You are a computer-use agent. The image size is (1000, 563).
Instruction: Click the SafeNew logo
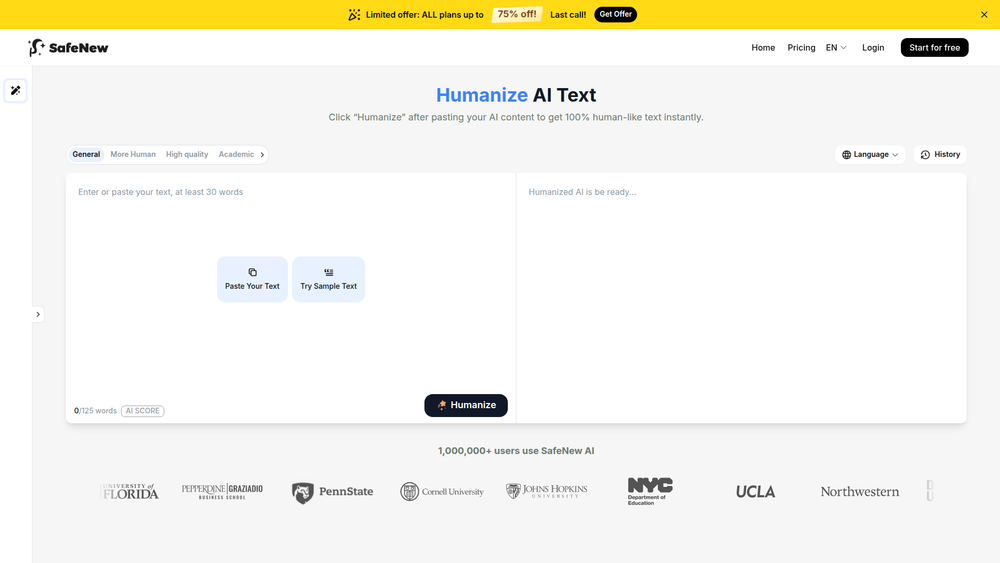pos(68,48)
